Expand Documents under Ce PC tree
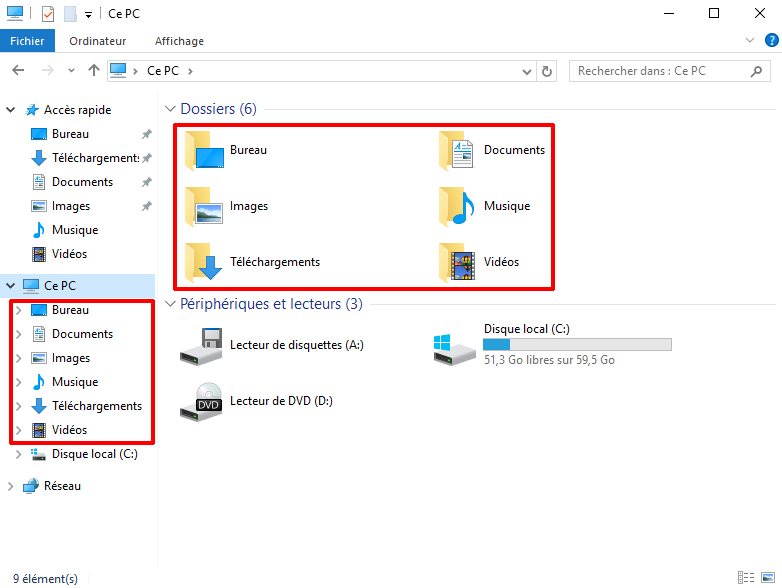 18,334
